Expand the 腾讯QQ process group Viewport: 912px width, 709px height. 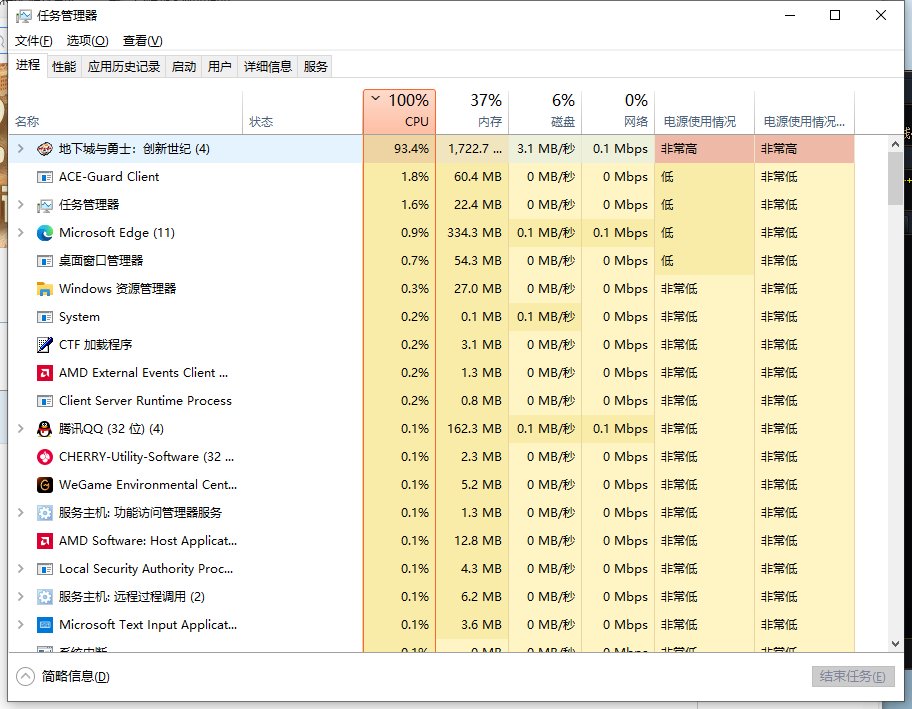point(20,428)
